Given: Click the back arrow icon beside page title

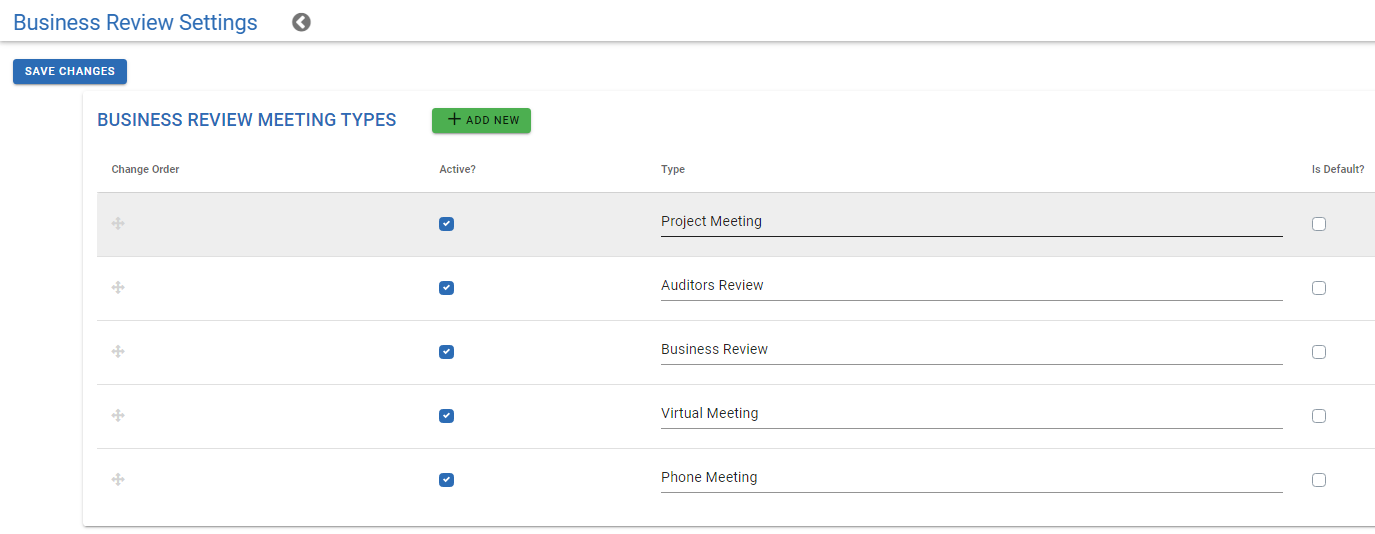Looking at the screenshot, I should (301, 22).
